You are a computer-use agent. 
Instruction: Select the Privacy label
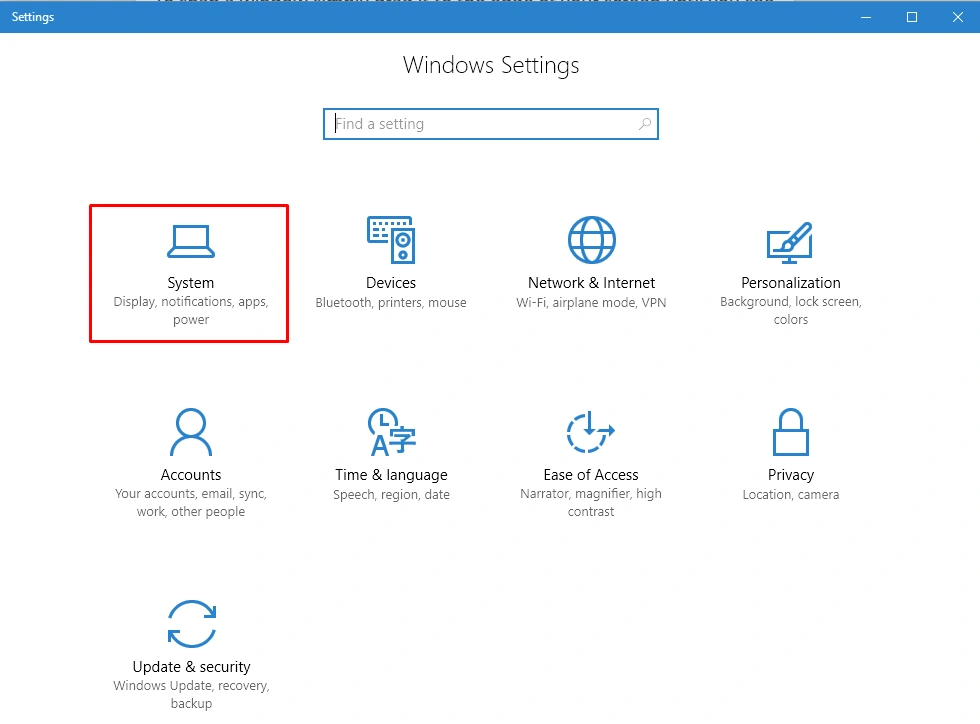791,475
